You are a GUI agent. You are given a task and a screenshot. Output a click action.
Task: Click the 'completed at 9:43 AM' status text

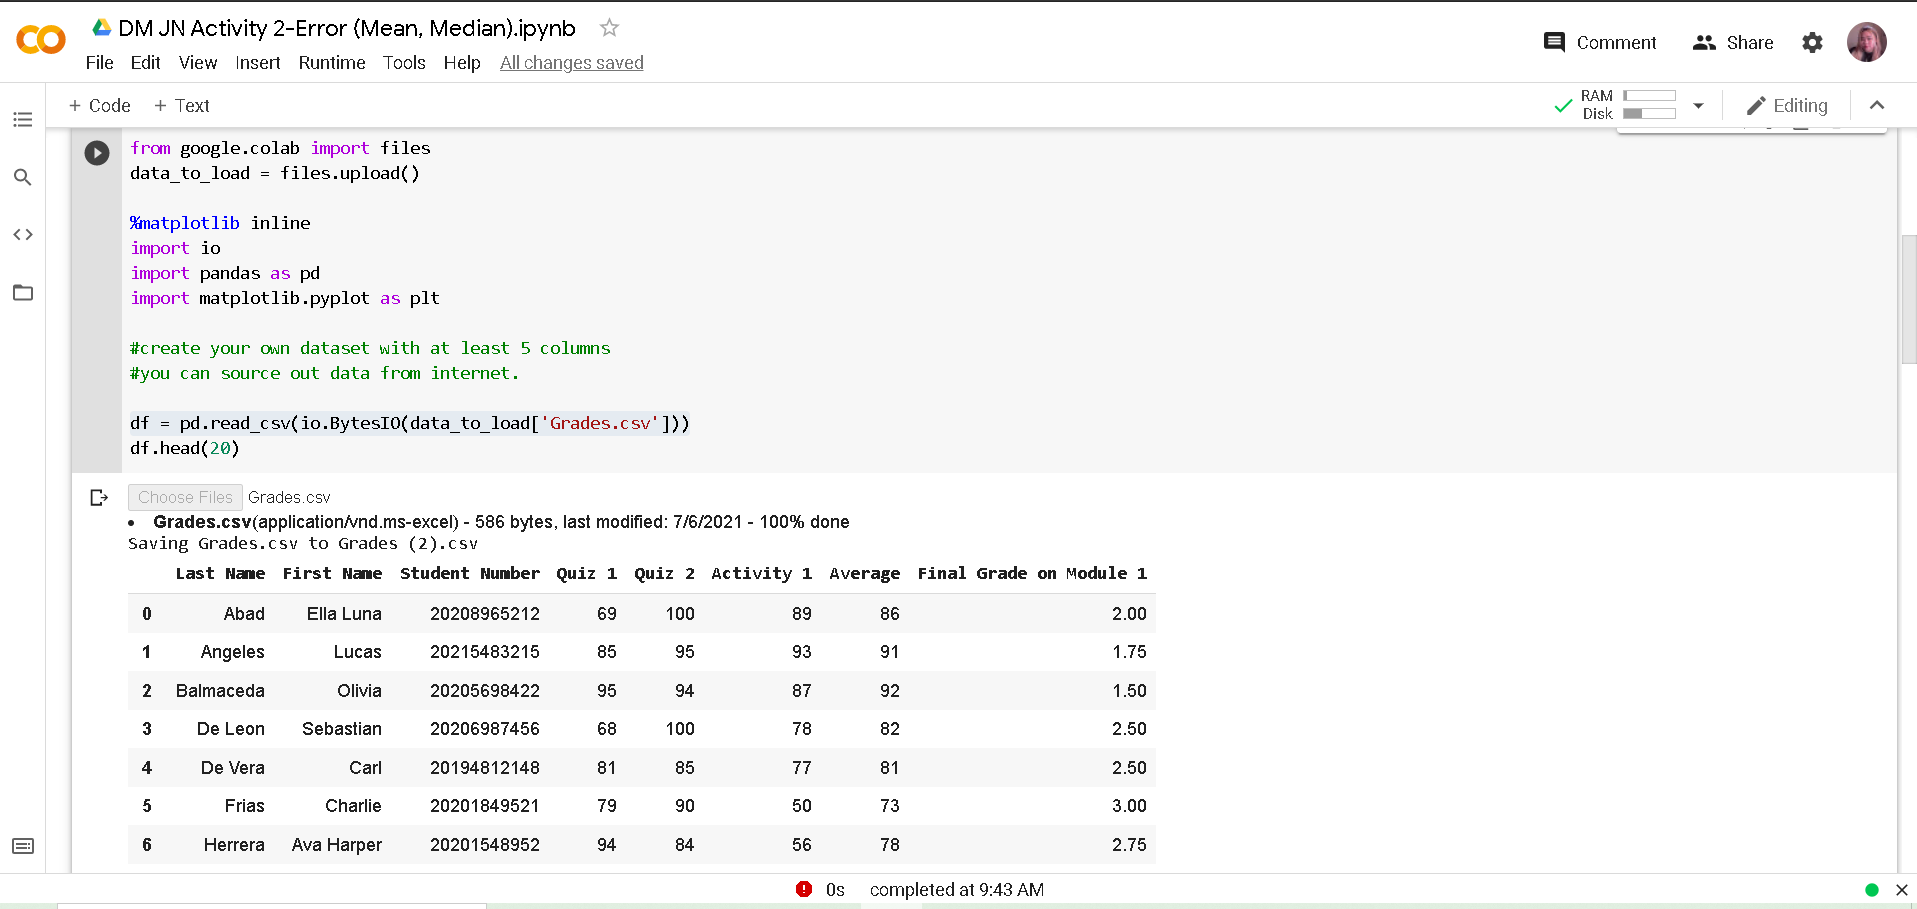click(x=957, y=889)
